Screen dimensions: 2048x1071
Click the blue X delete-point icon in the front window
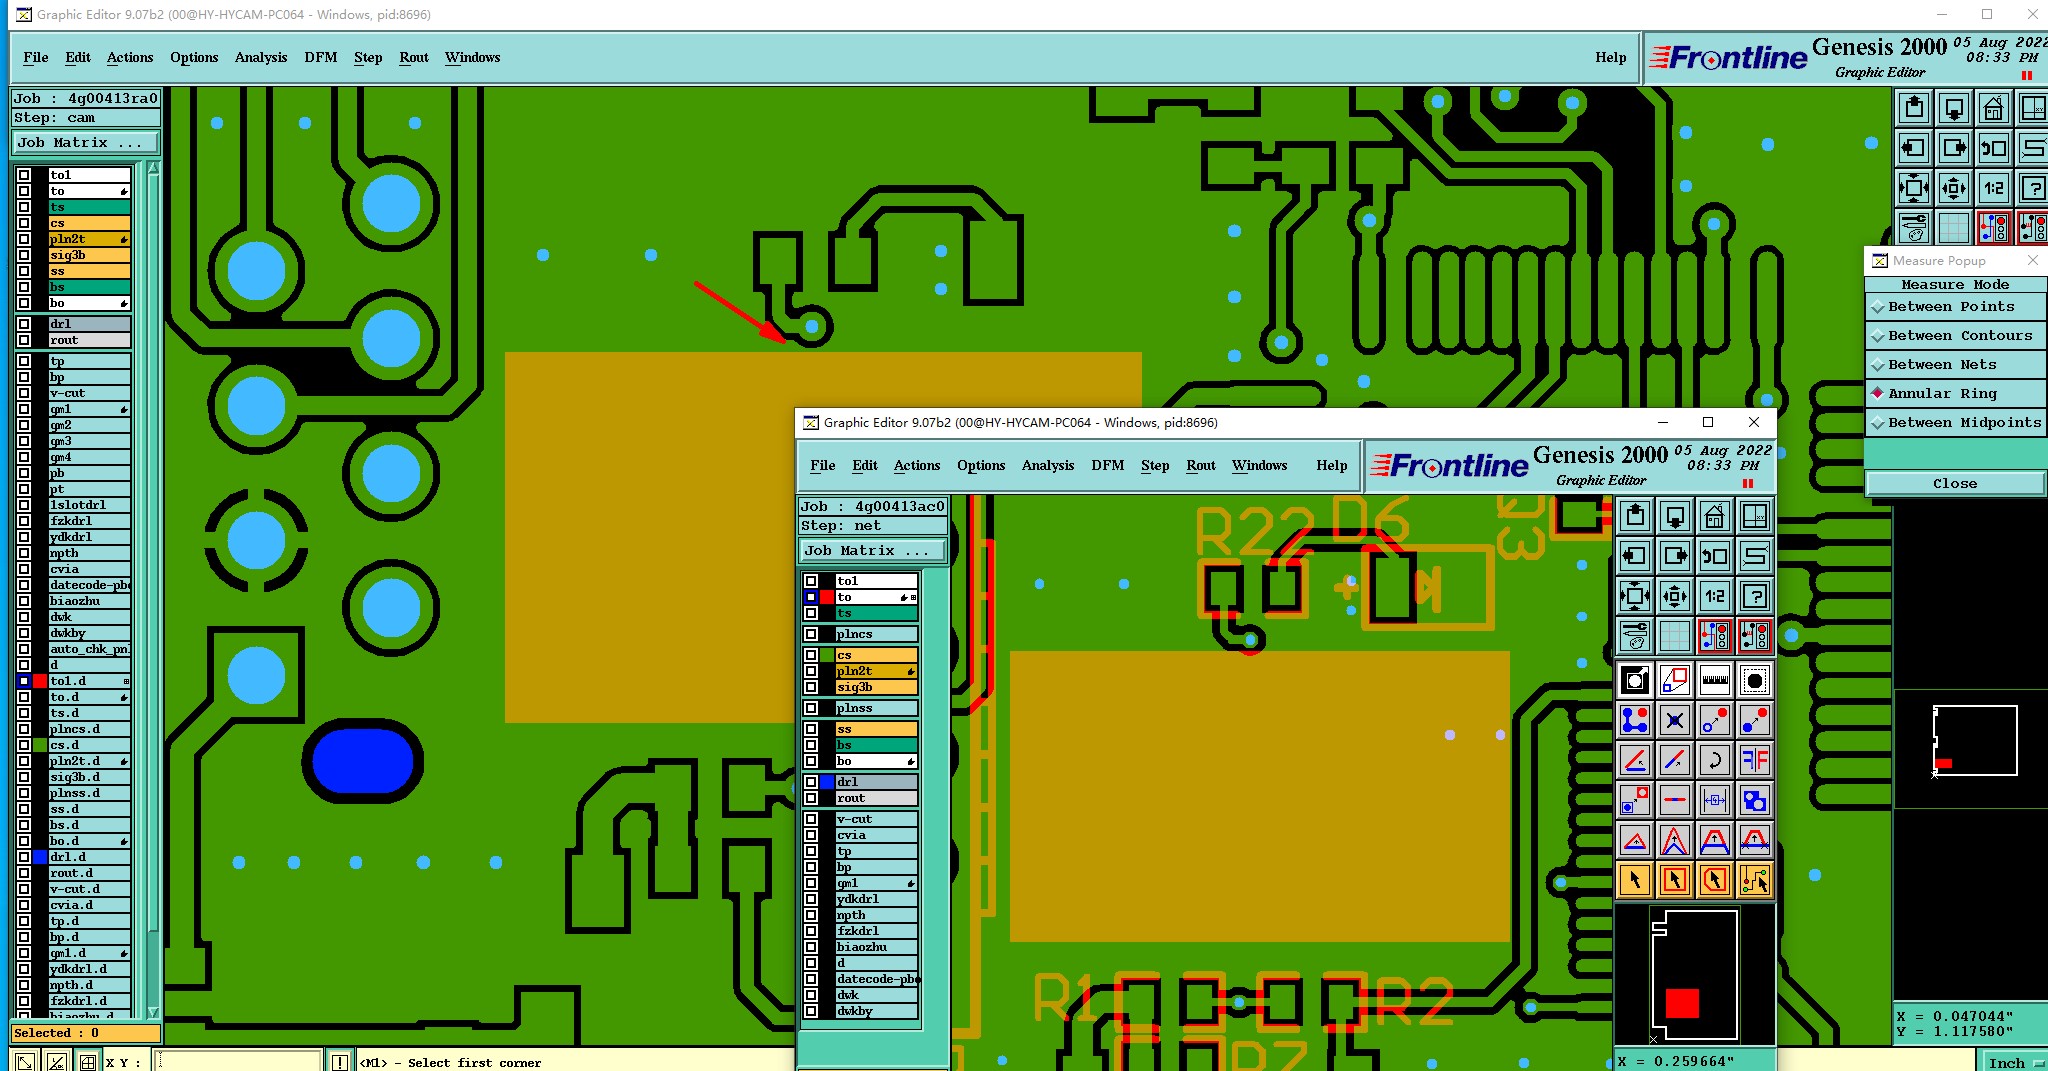[1675, 721]
